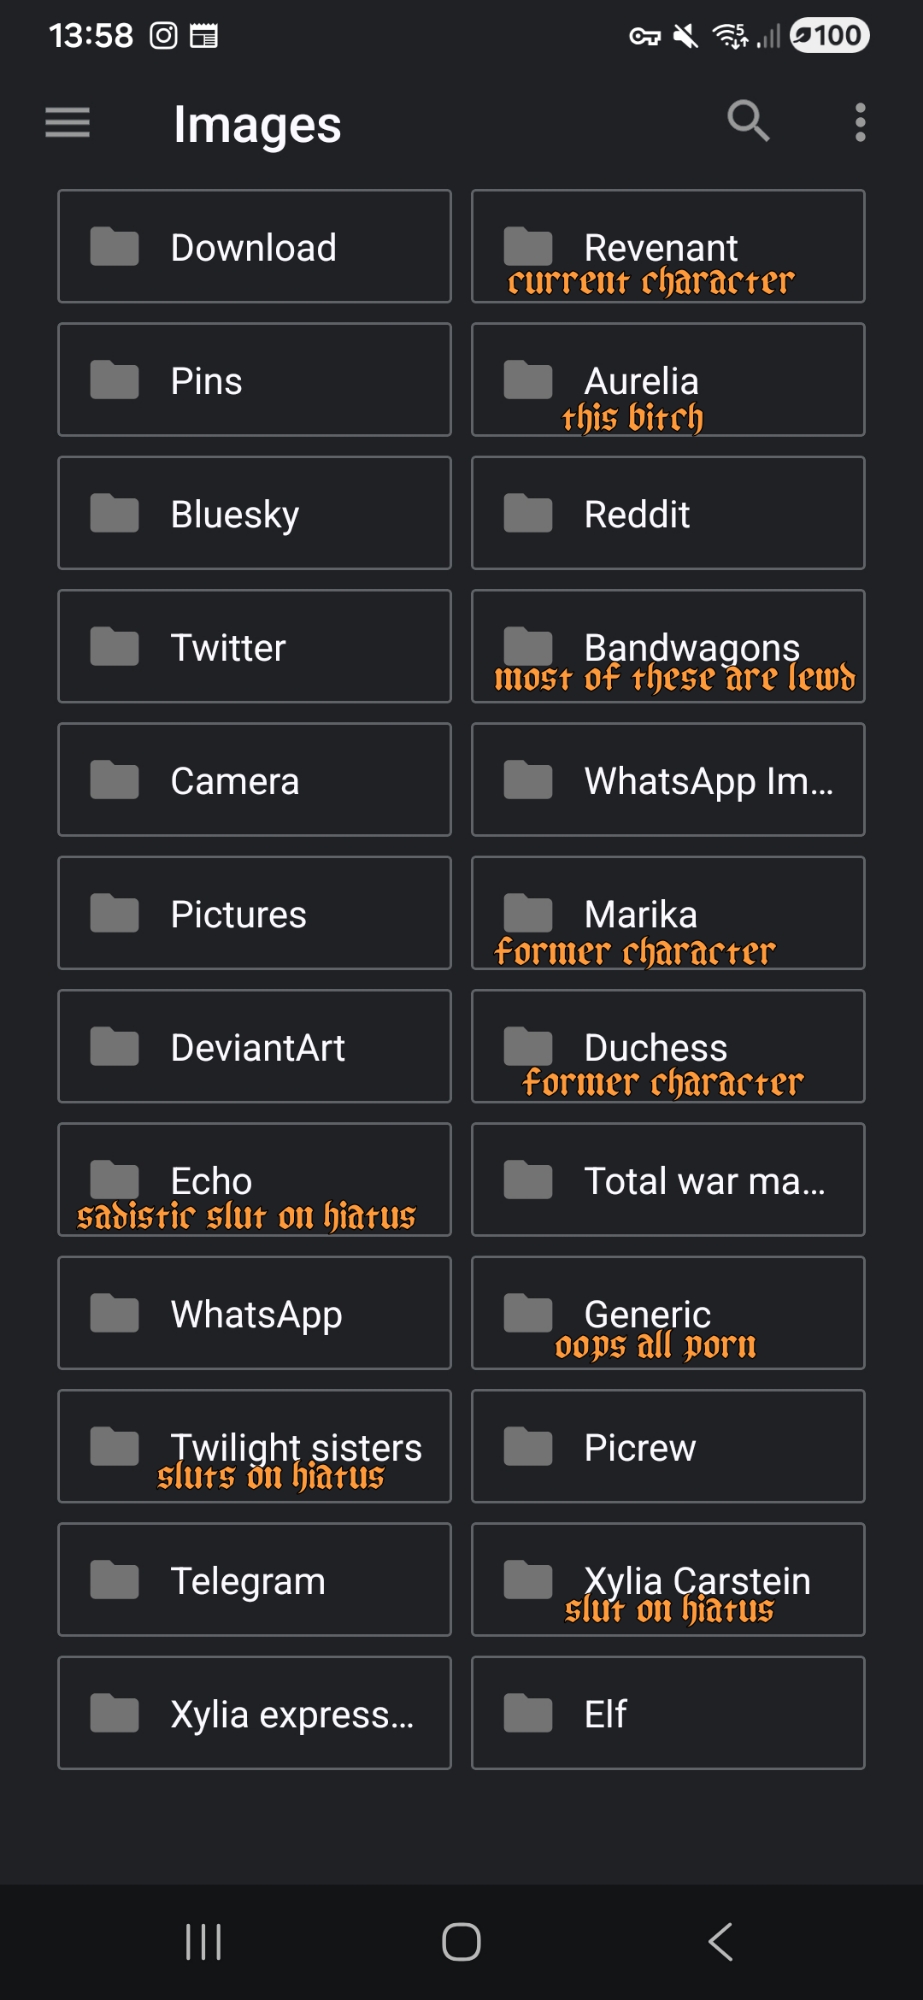Open the Bluesky folder
This screenshot has width=923, height=2000.
254,514
